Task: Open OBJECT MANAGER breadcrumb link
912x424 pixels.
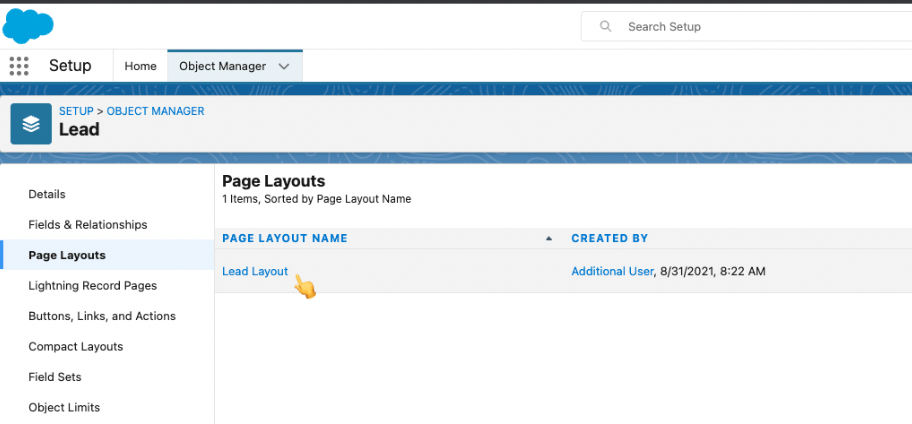Action: coord(155,111)
